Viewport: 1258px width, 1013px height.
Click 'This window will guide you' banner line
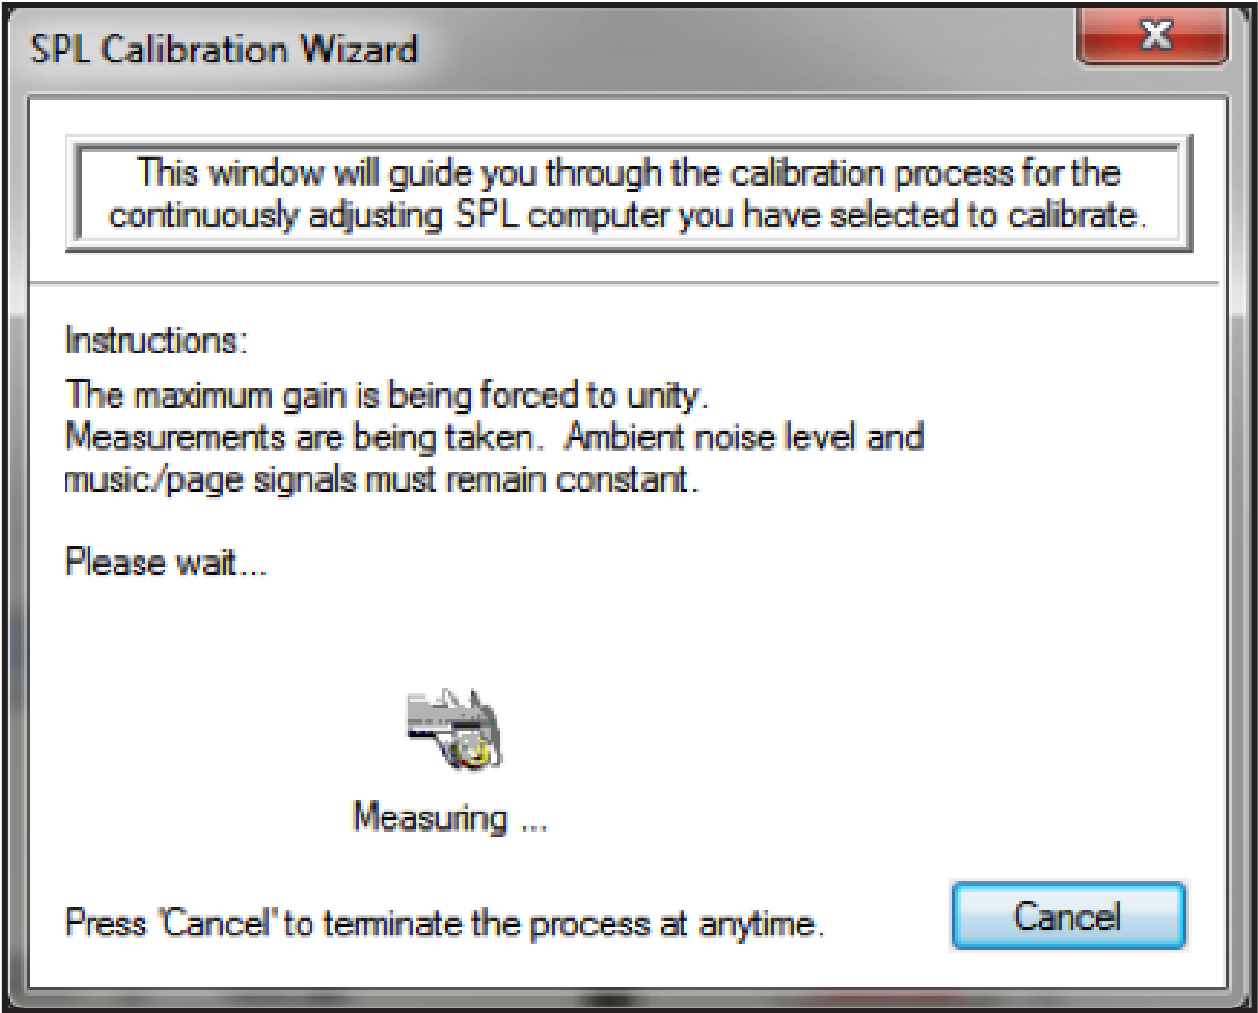[x=628, y=173]
